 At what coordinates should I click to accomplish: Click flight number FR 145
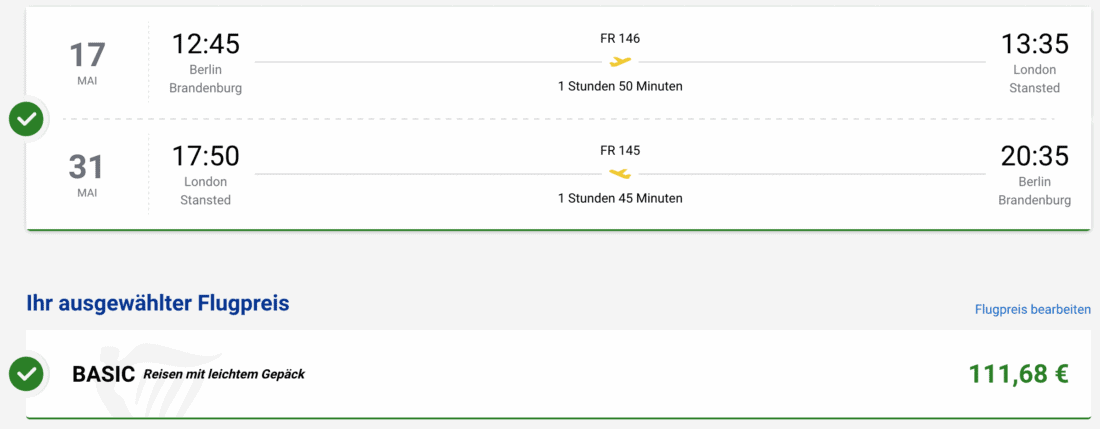(x=620, y=151)
